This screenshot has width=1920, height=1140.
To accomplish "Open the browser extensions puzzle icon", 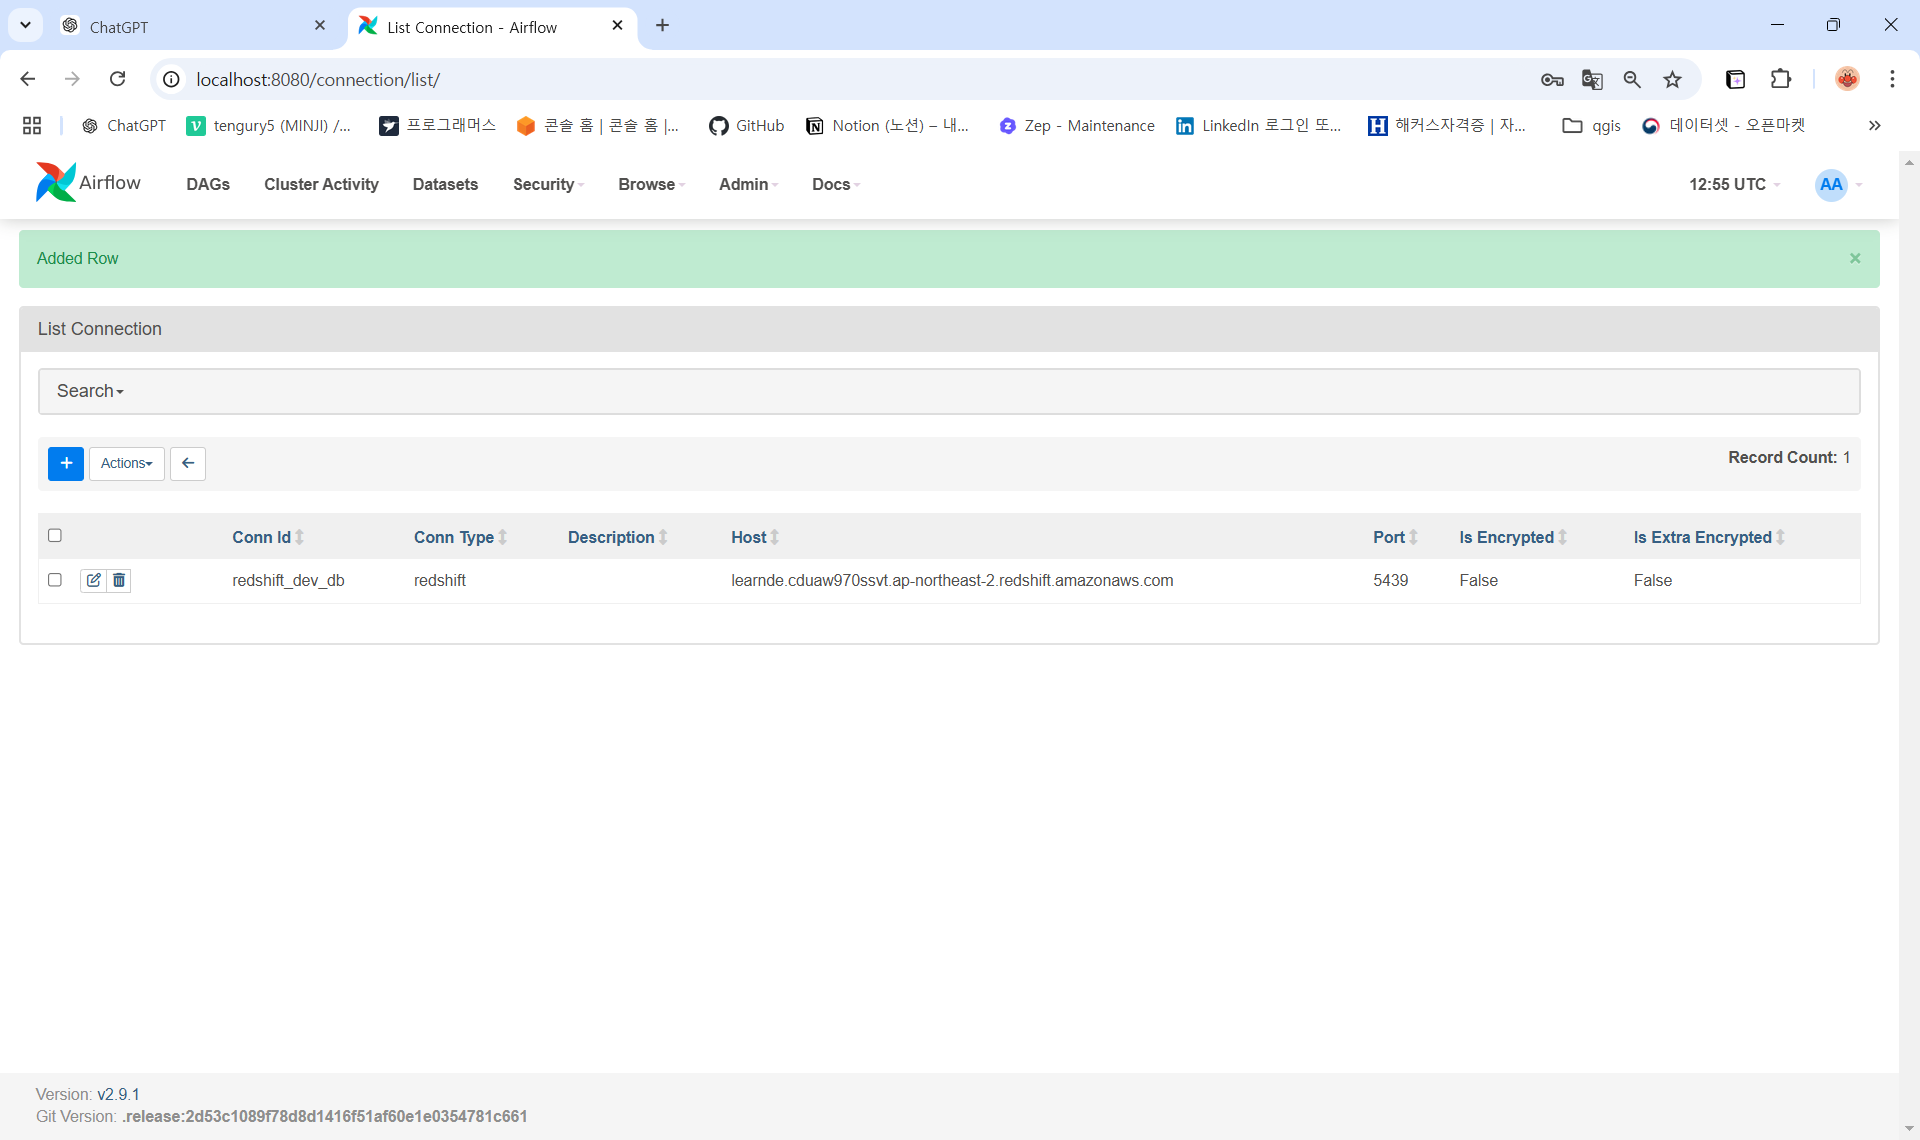I will 1781,79.
